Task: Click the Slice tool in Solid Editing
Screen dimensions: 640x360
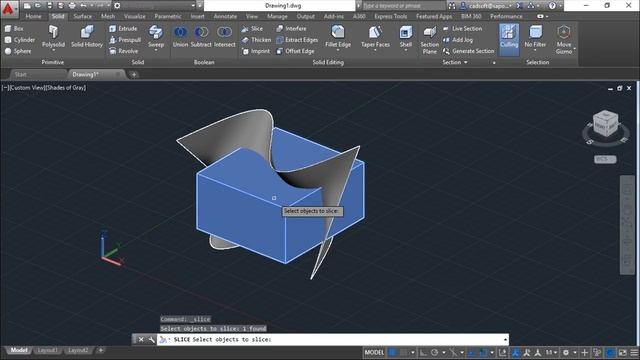Action: point(252,29)
